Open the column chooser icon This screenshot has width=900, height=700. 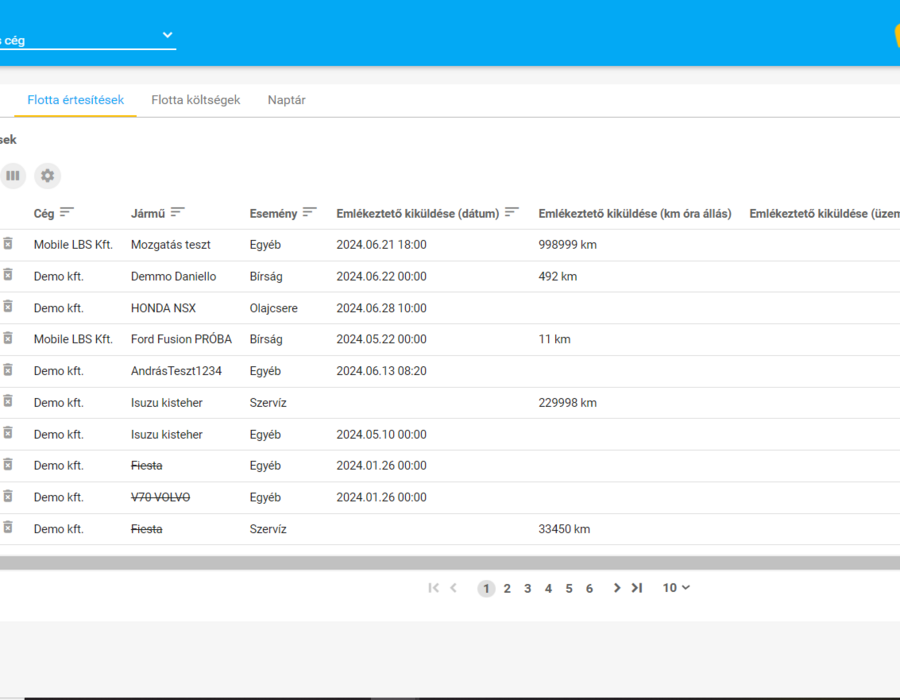[x=13, y=176]
